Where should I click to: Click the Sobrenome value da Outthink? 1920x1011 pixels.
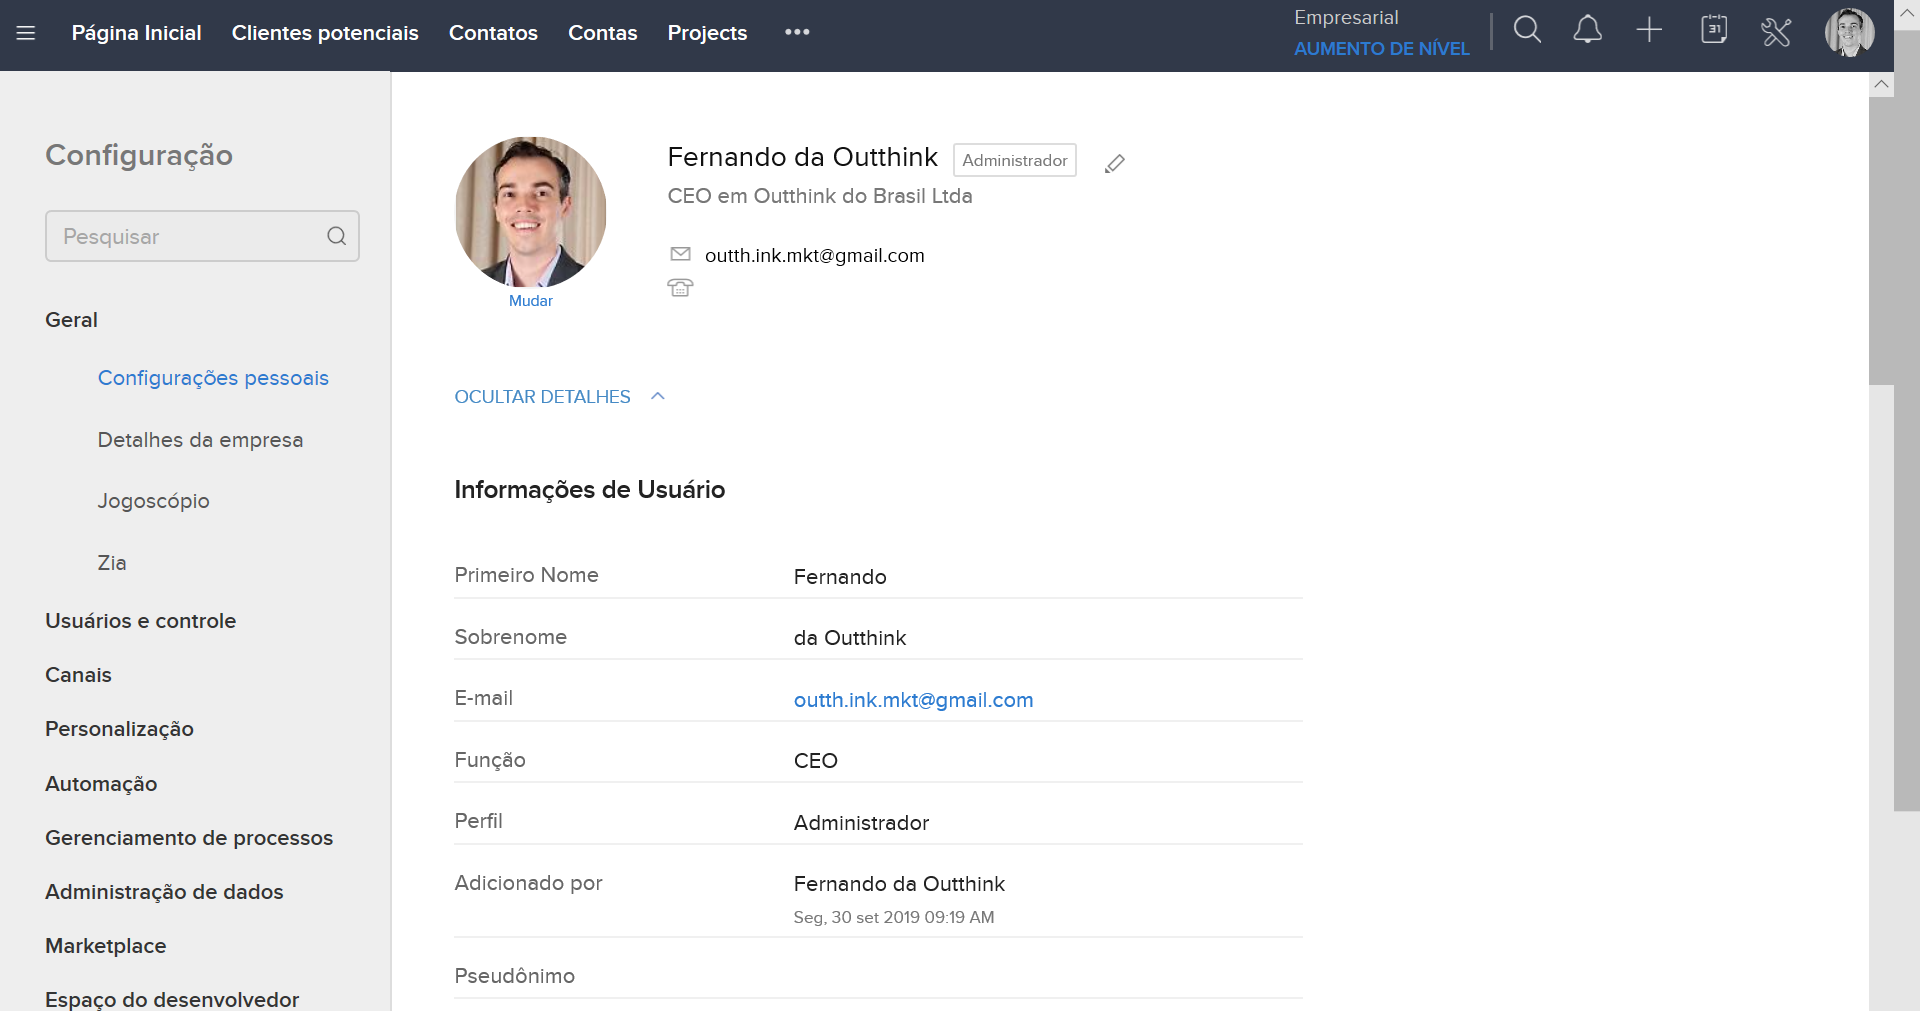850,638
